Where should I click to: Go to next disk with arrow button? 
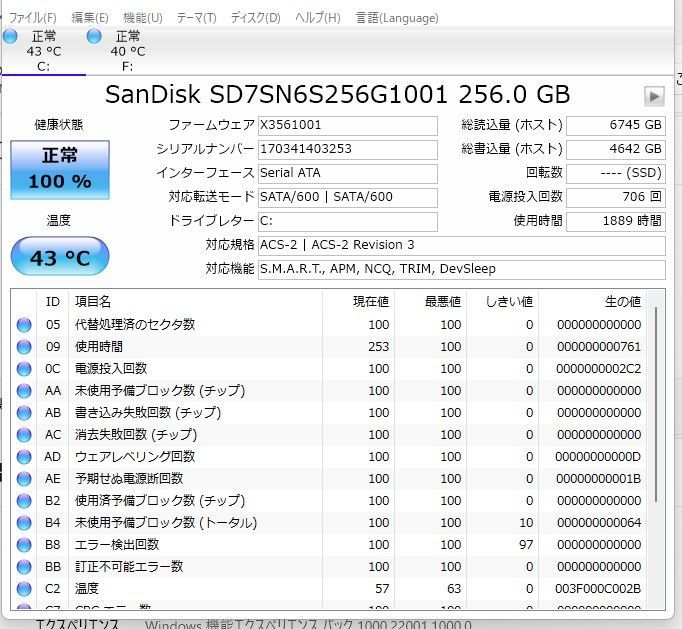coord(654,96)
